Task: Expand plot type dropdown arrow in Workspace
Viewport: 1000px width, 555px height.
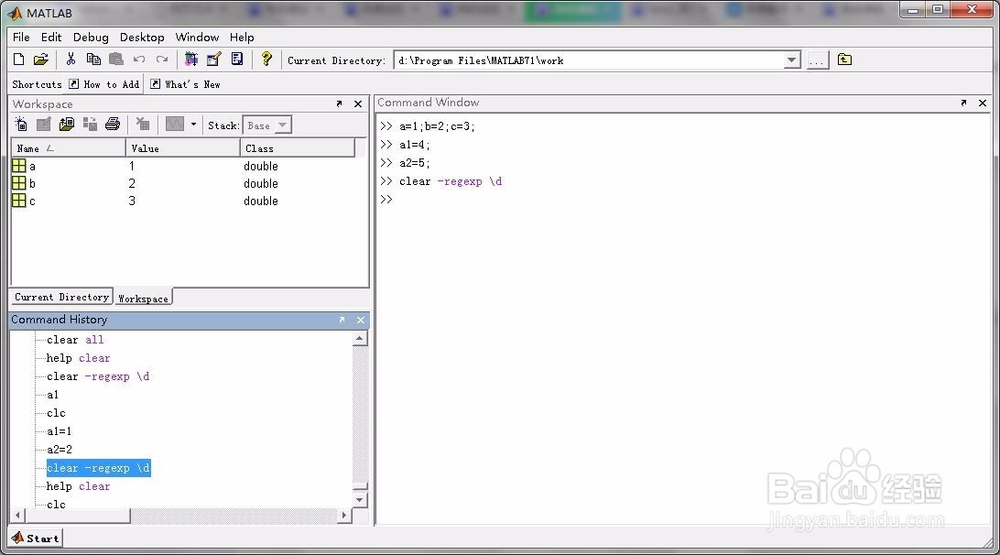Action: [193, 124]
